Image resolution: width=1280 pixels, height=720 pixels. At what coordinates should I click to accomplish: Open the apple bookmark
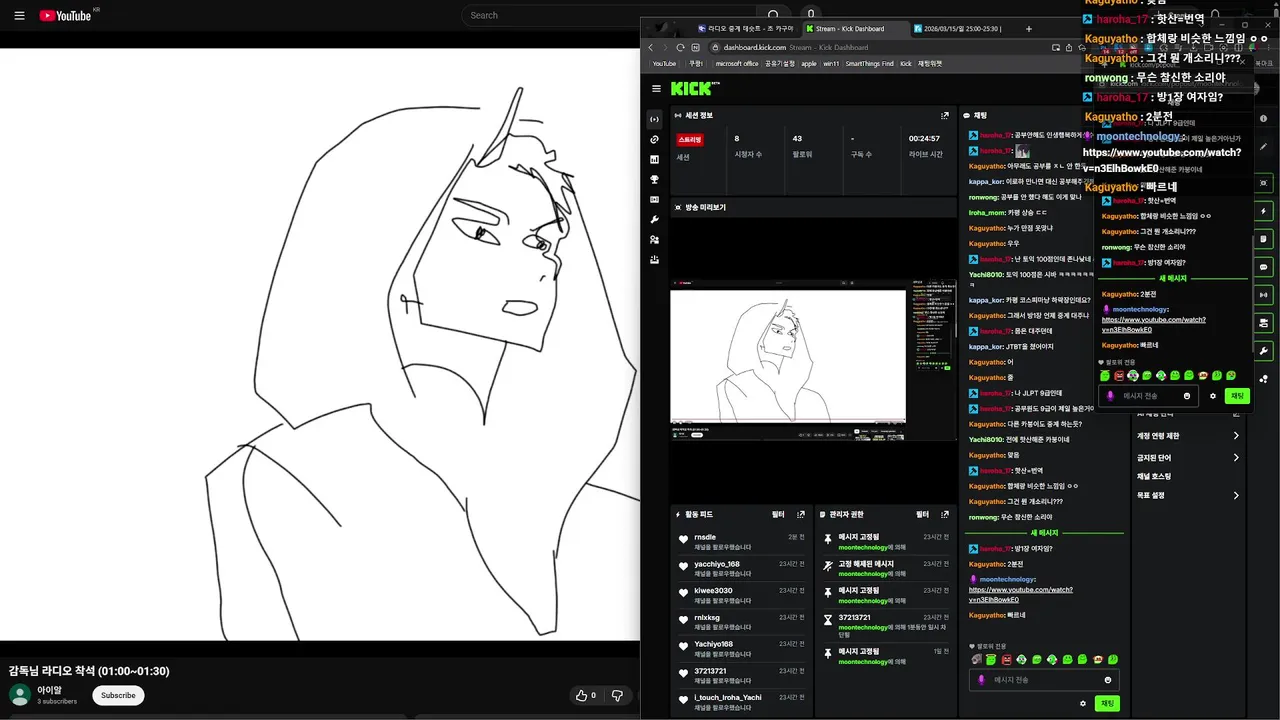[x=808, y=63]
